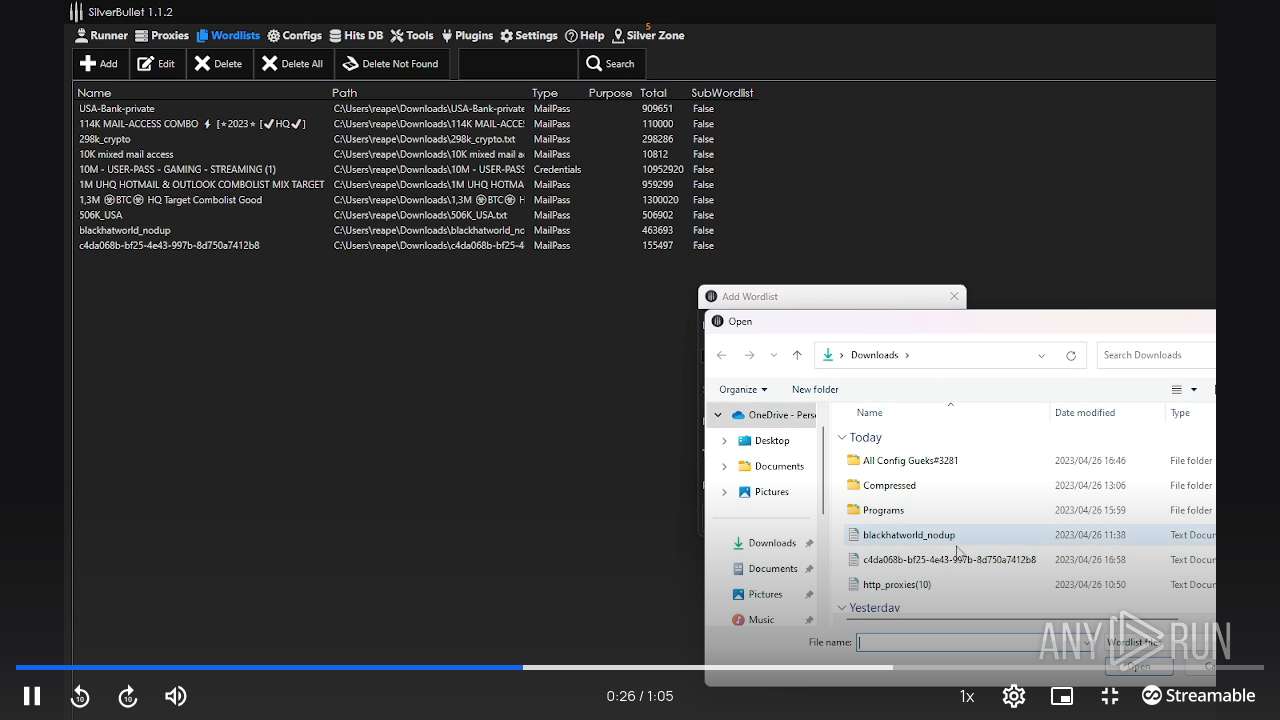Rewind the video ten seconds
1280x720 pixels.
point(80,696)
